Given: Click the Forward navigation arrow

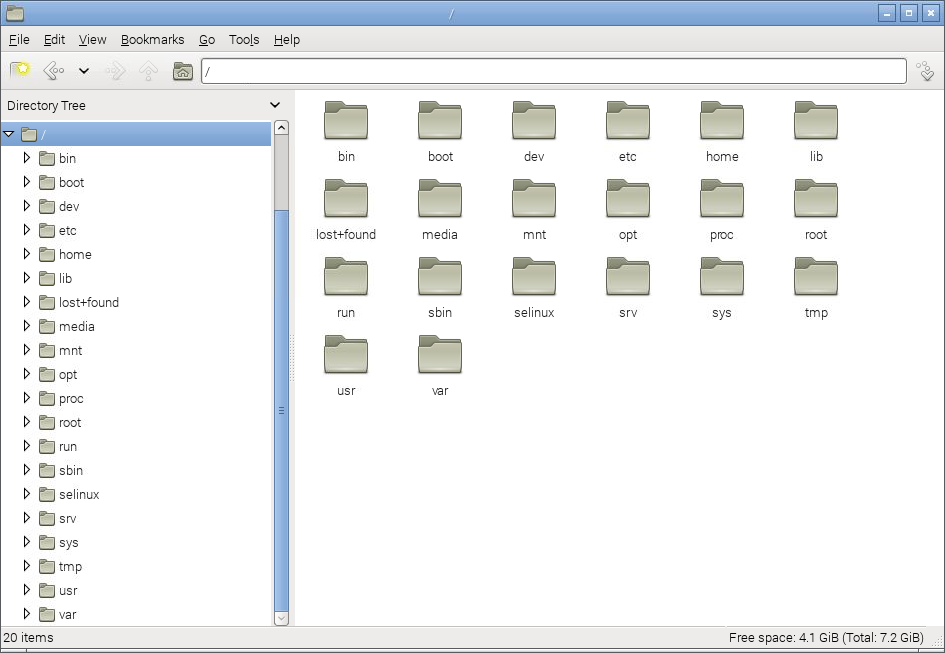Looking at the screenshot, I should (116, 70).
